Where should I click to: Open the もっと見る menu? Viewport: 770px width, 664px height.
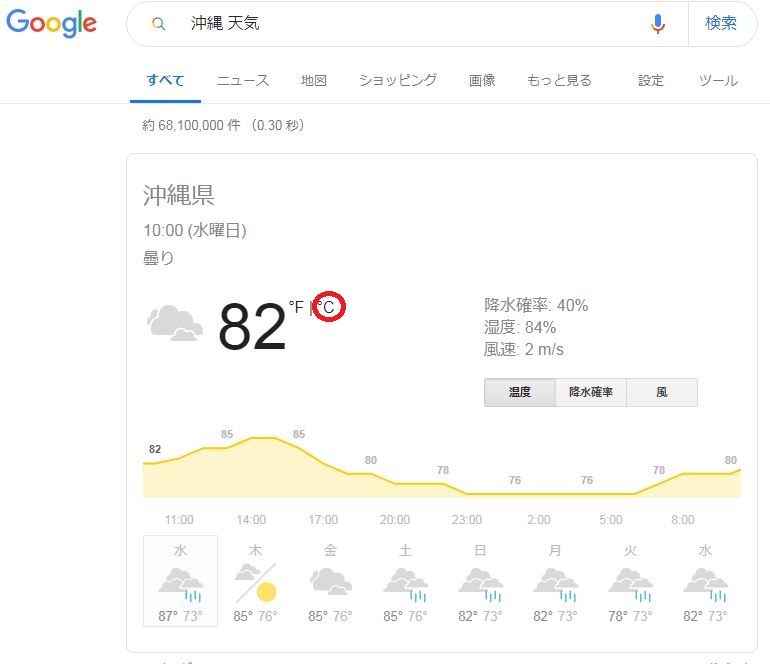(x=559, y=81)
